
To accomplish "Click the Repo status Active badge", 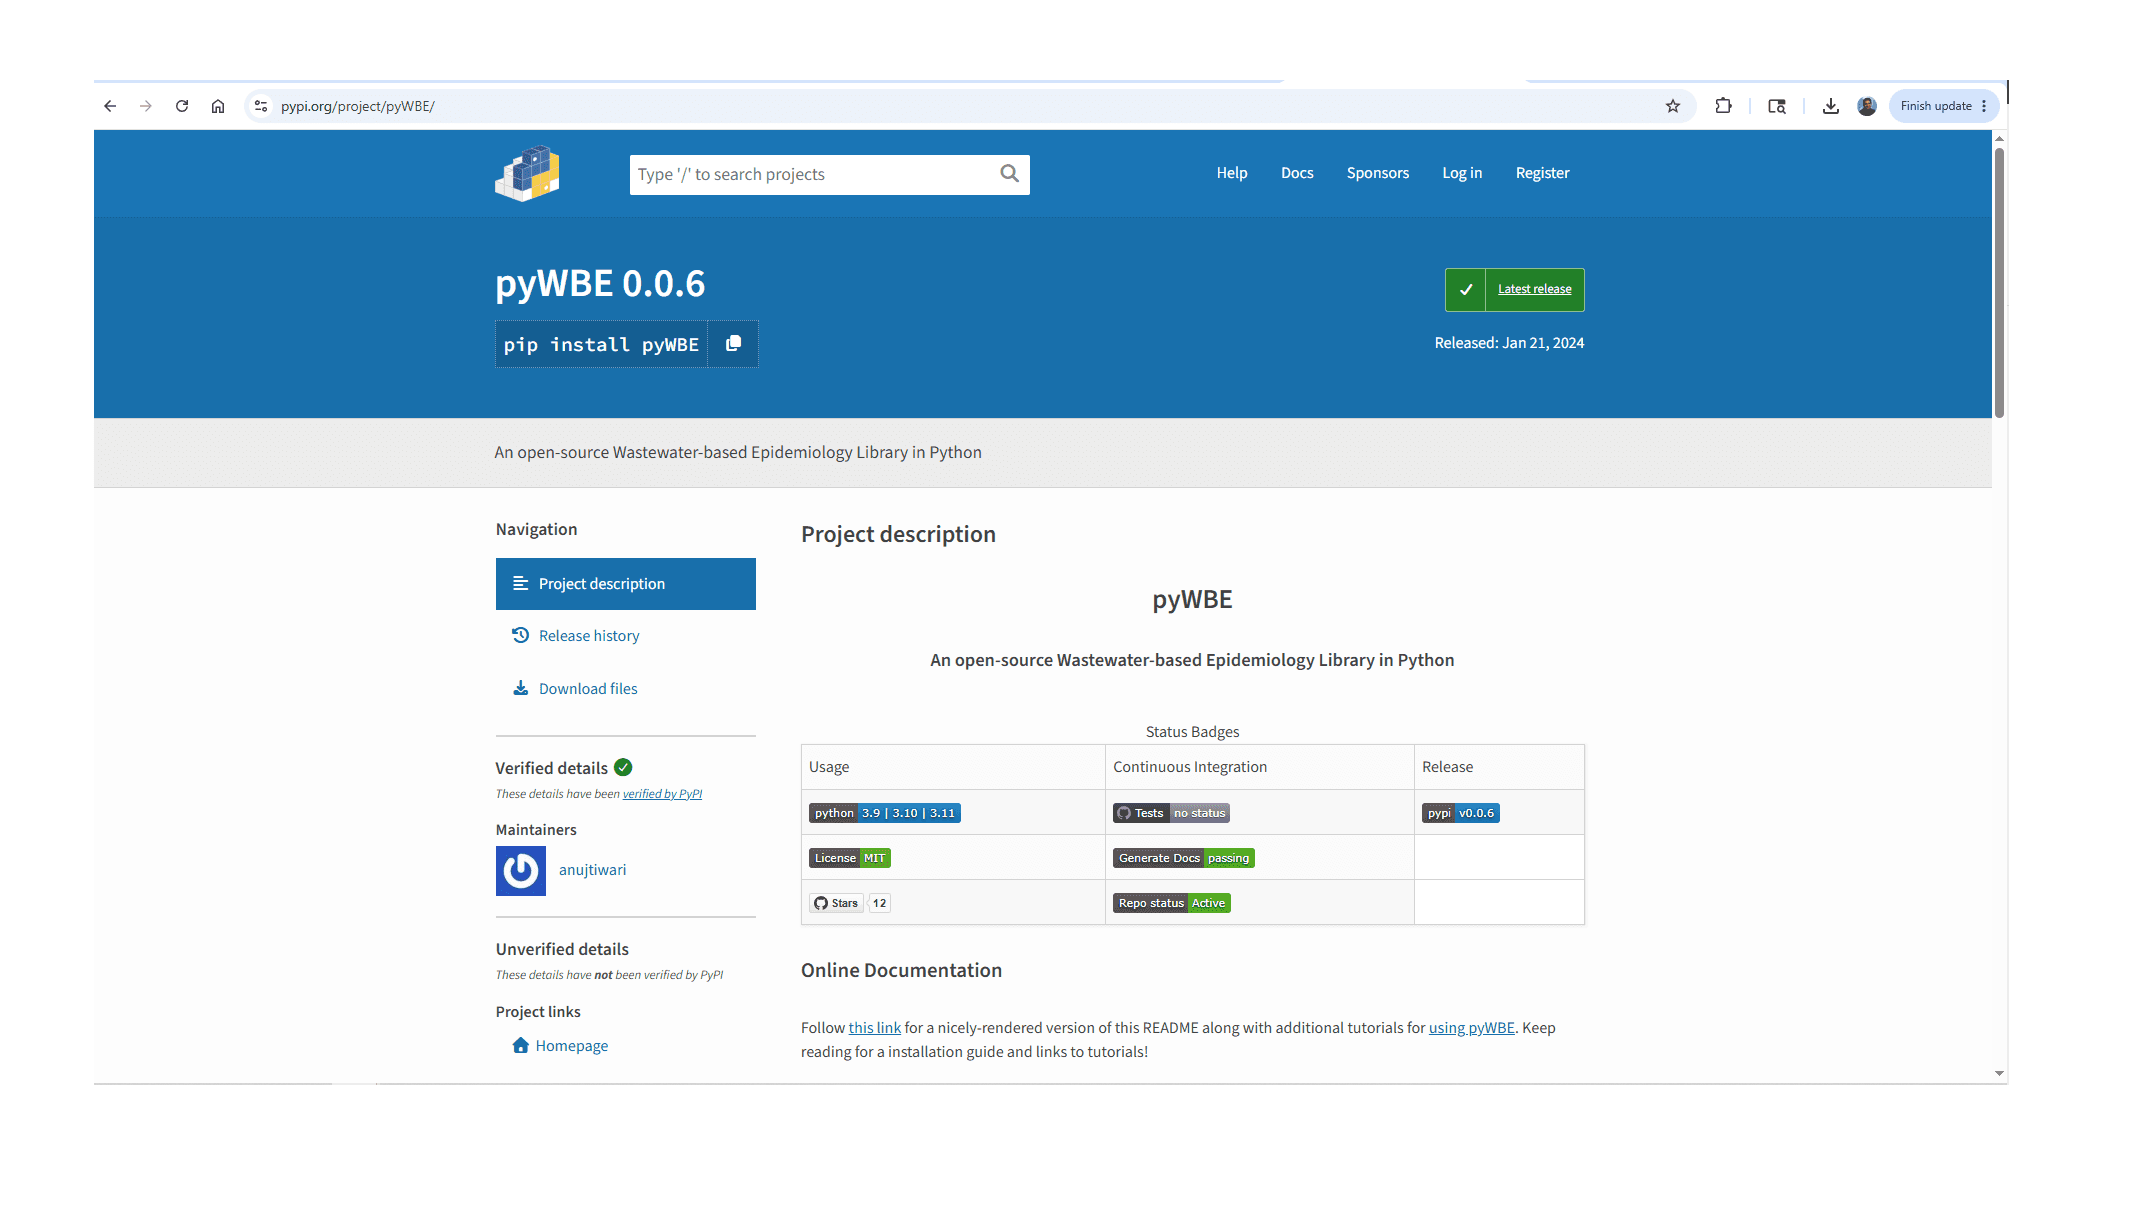I will (1172, 903).
